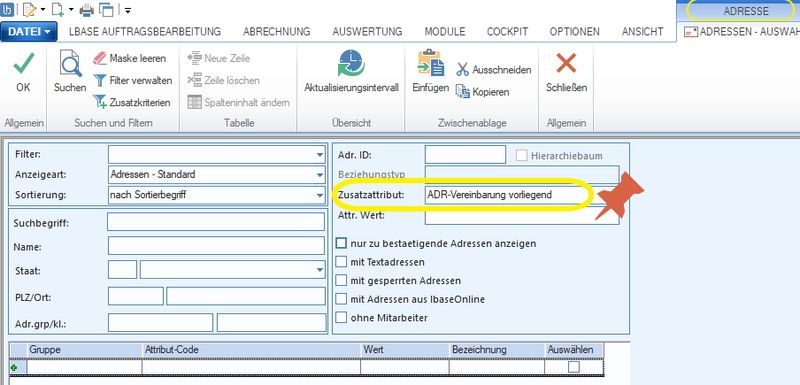Check mit gesperrten Adressen option
This screenshot has height=385, width=800.
[x=341, y=280]
